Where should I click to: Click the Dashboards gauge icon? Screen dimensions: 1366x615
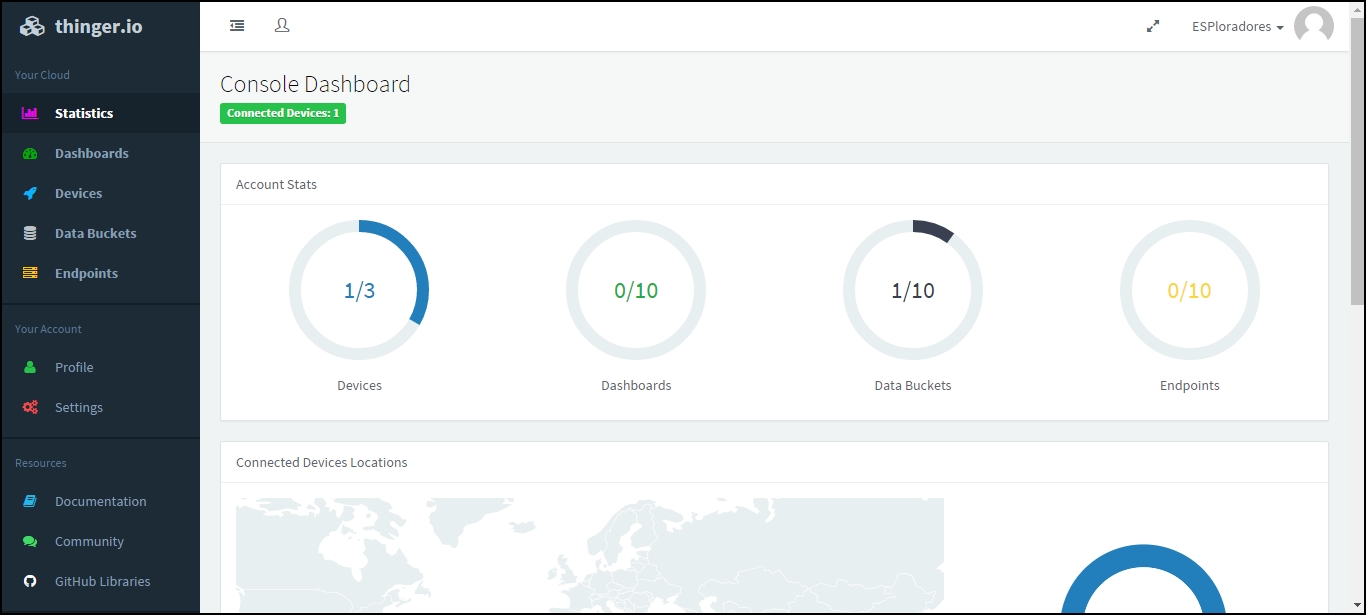[x=30, y=153]
